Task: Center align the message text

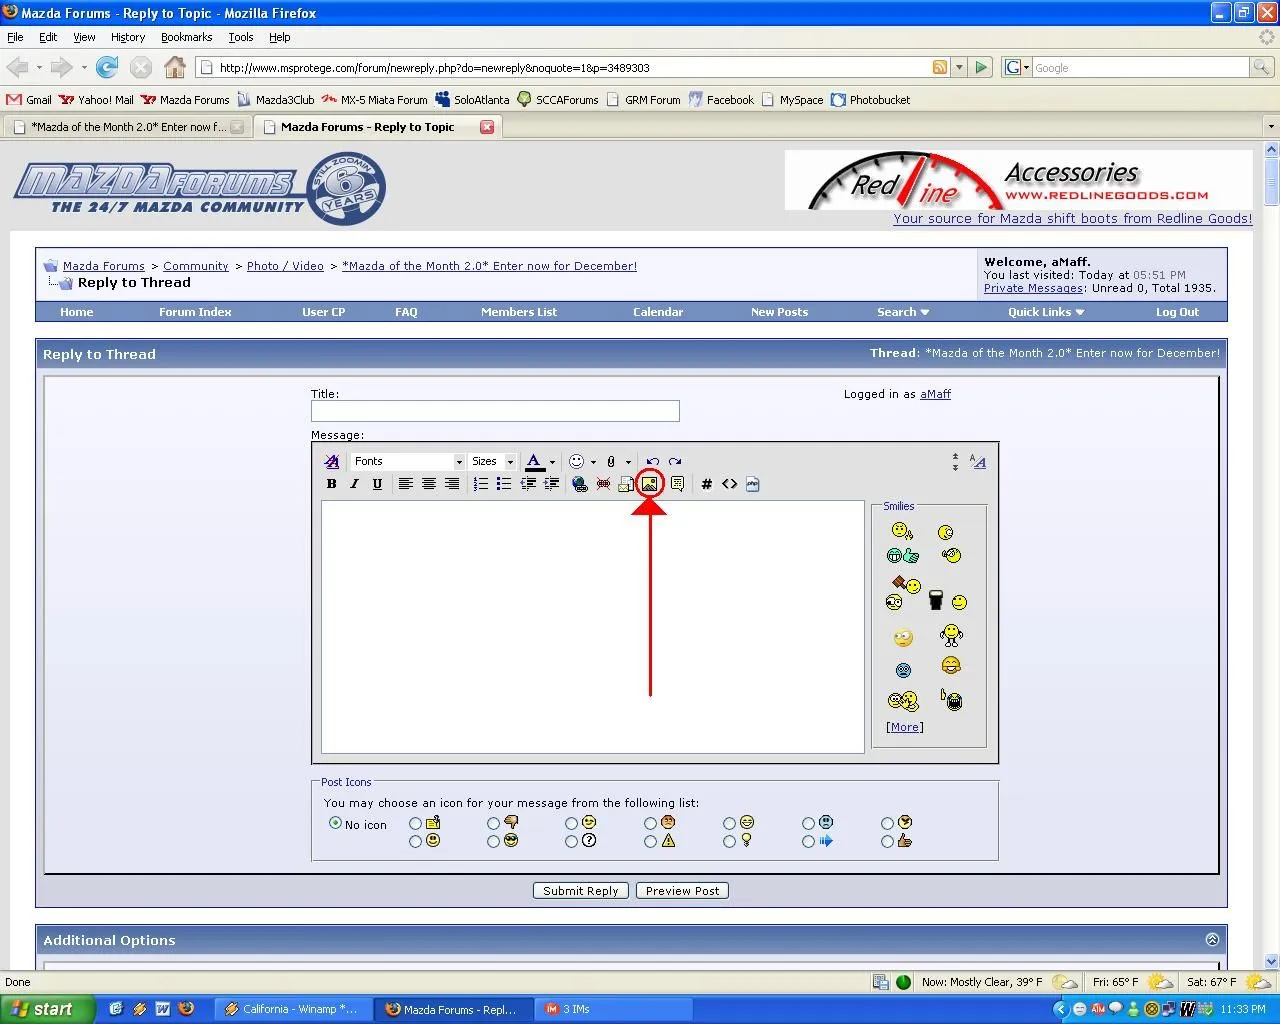Action: tap(428, 484)
